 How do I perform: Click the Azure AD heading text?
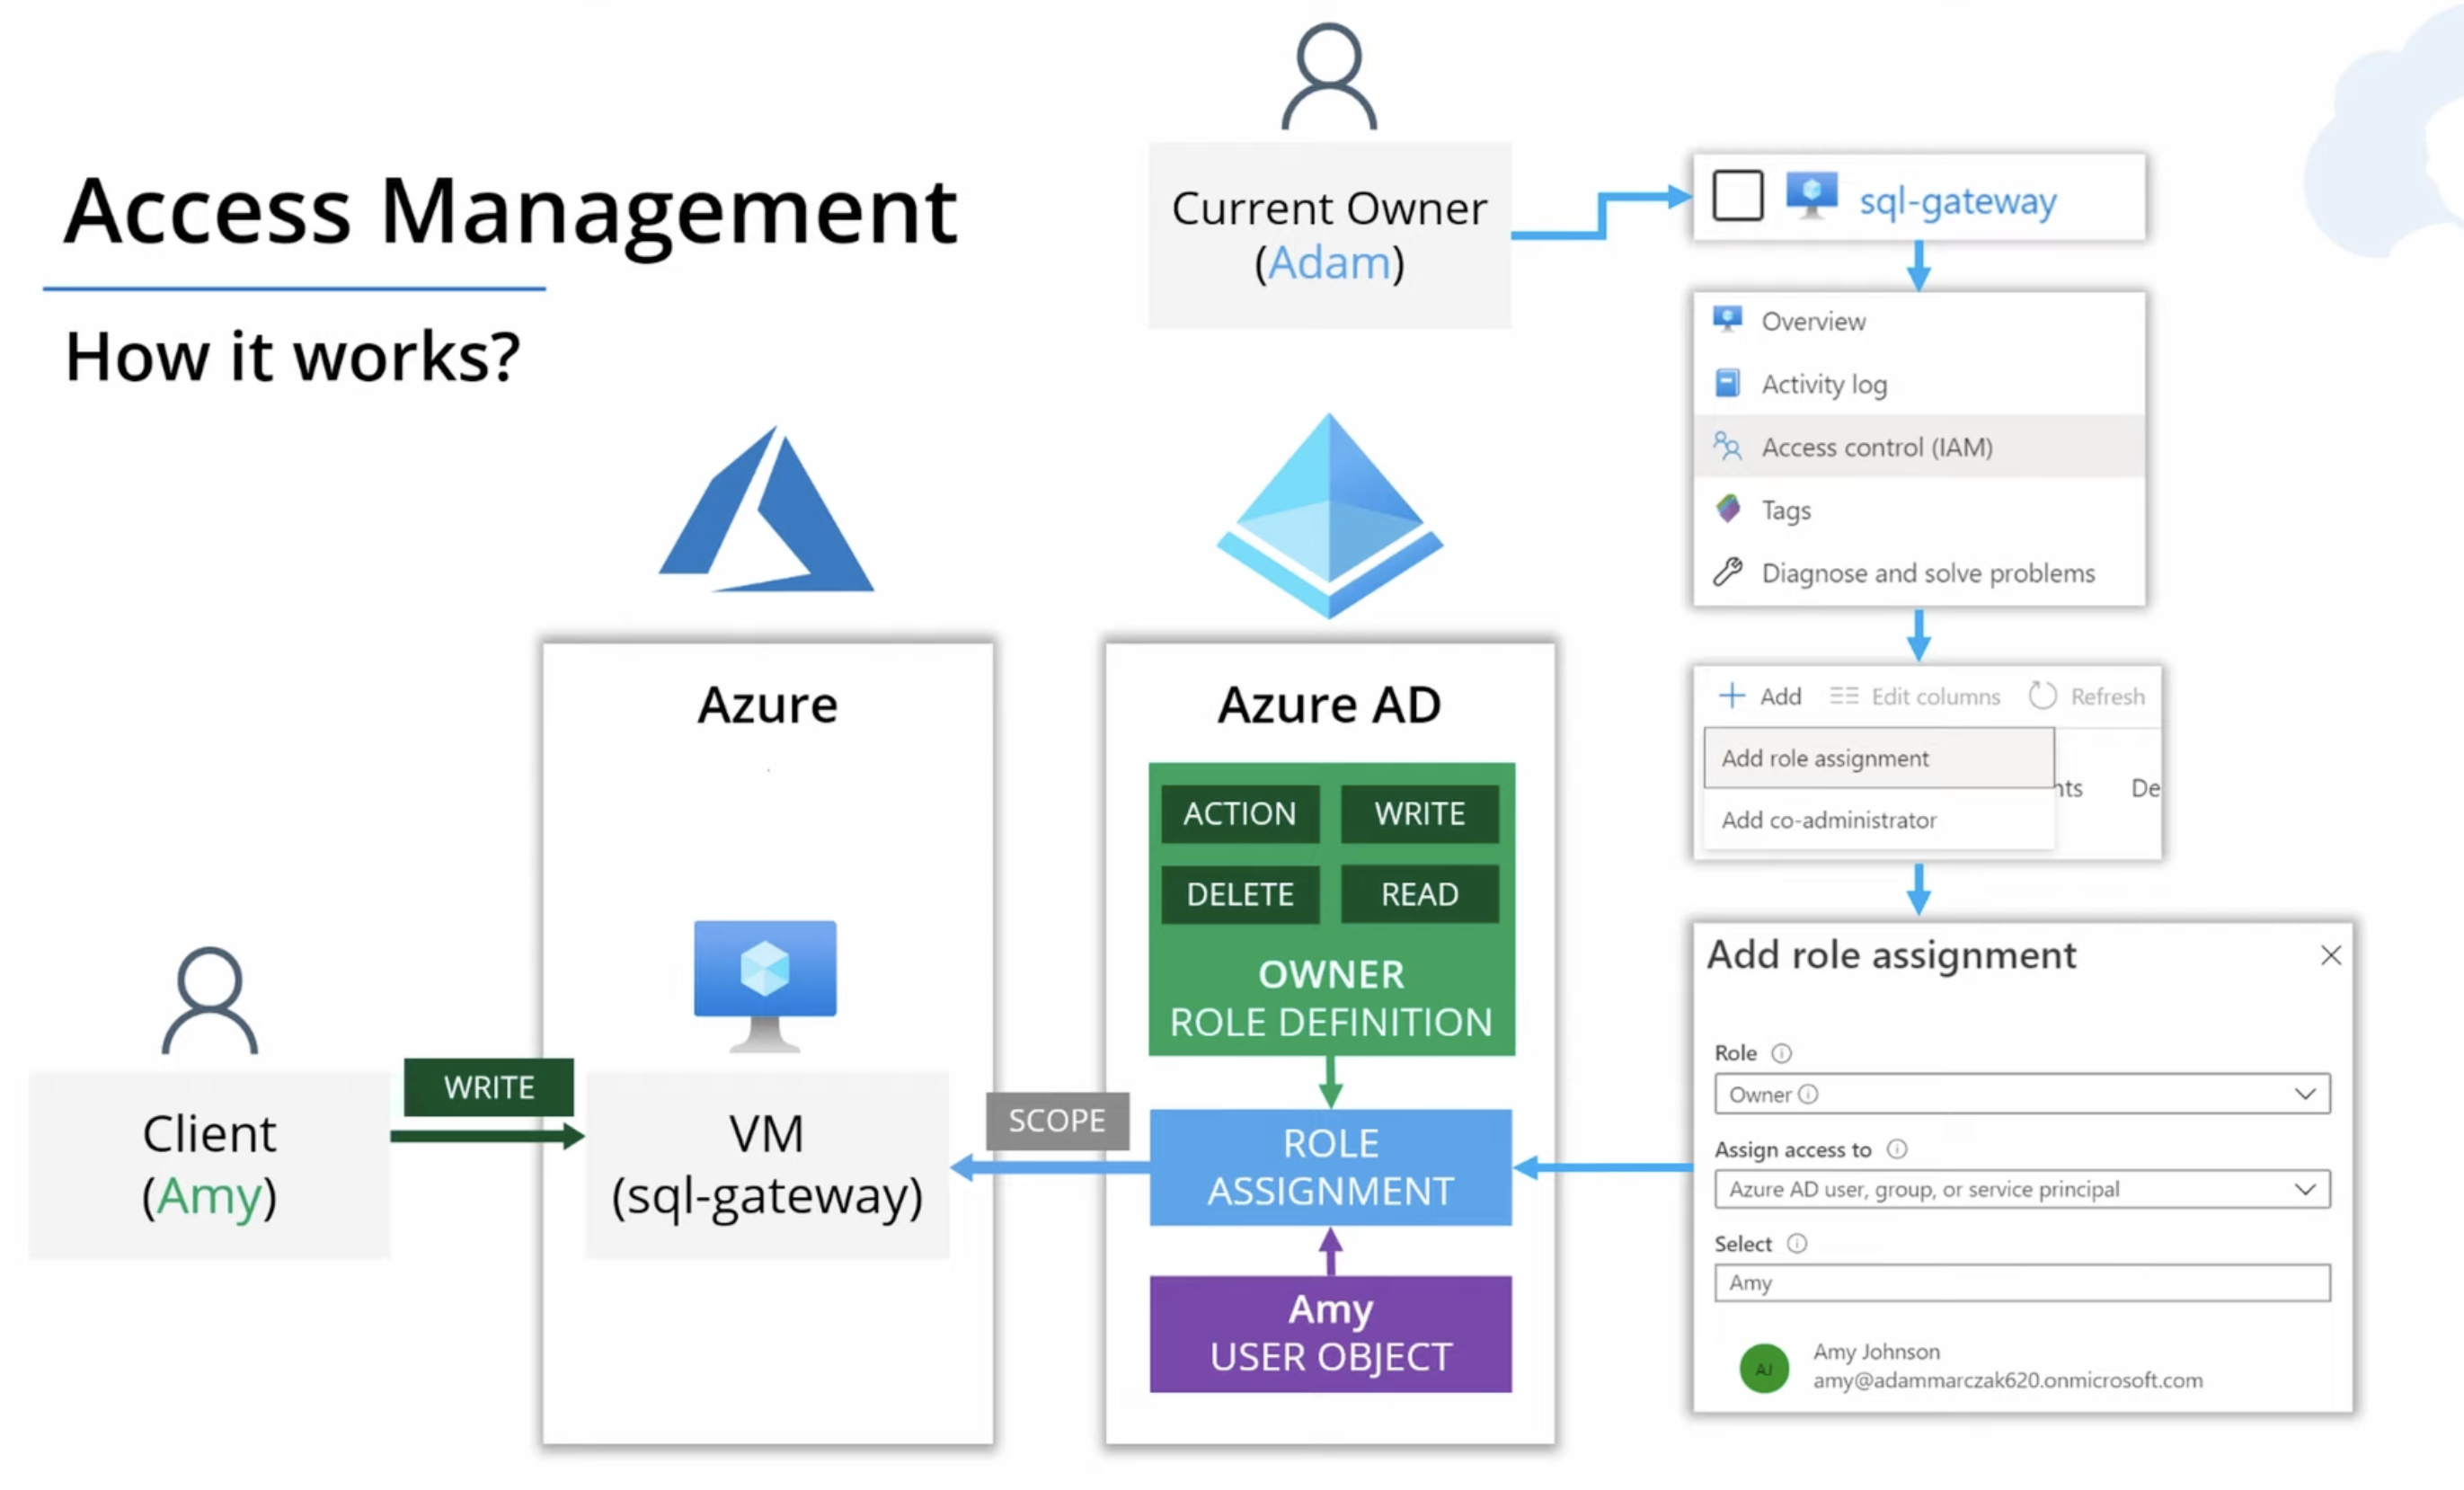coord(1329,705)
